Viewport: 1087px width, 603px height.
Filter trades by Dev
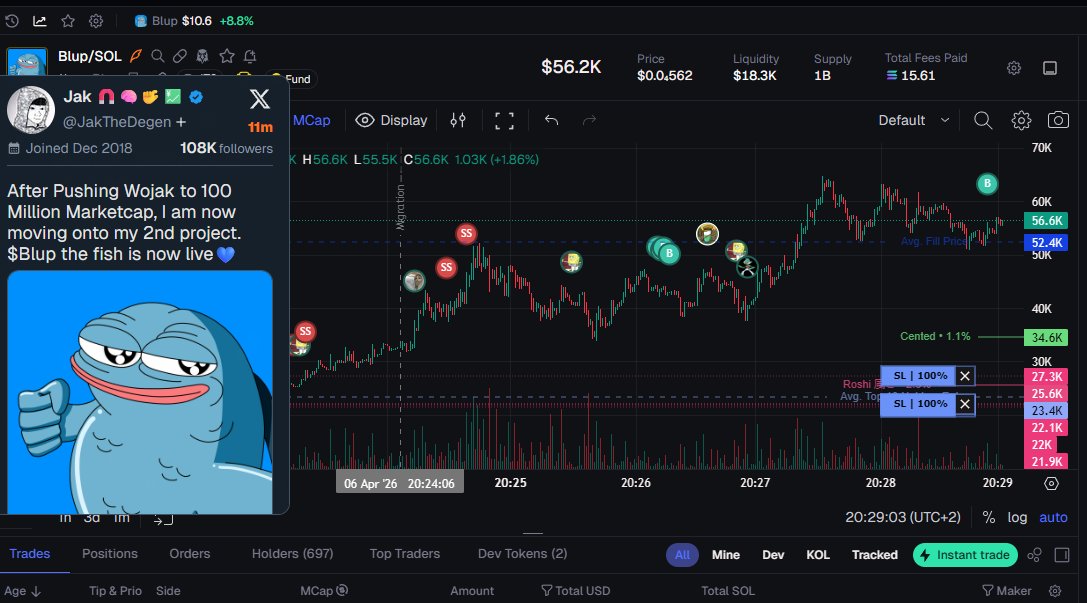pyautogui.click(x=773, y=554)
